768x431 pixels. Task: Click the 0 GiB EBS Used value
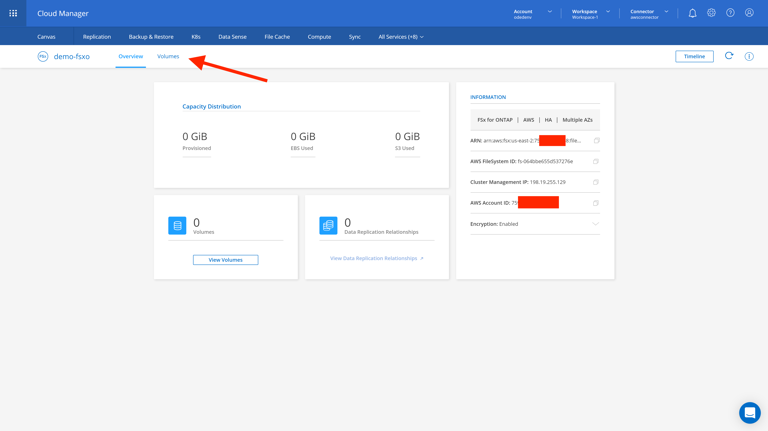(x=303, y=137)
